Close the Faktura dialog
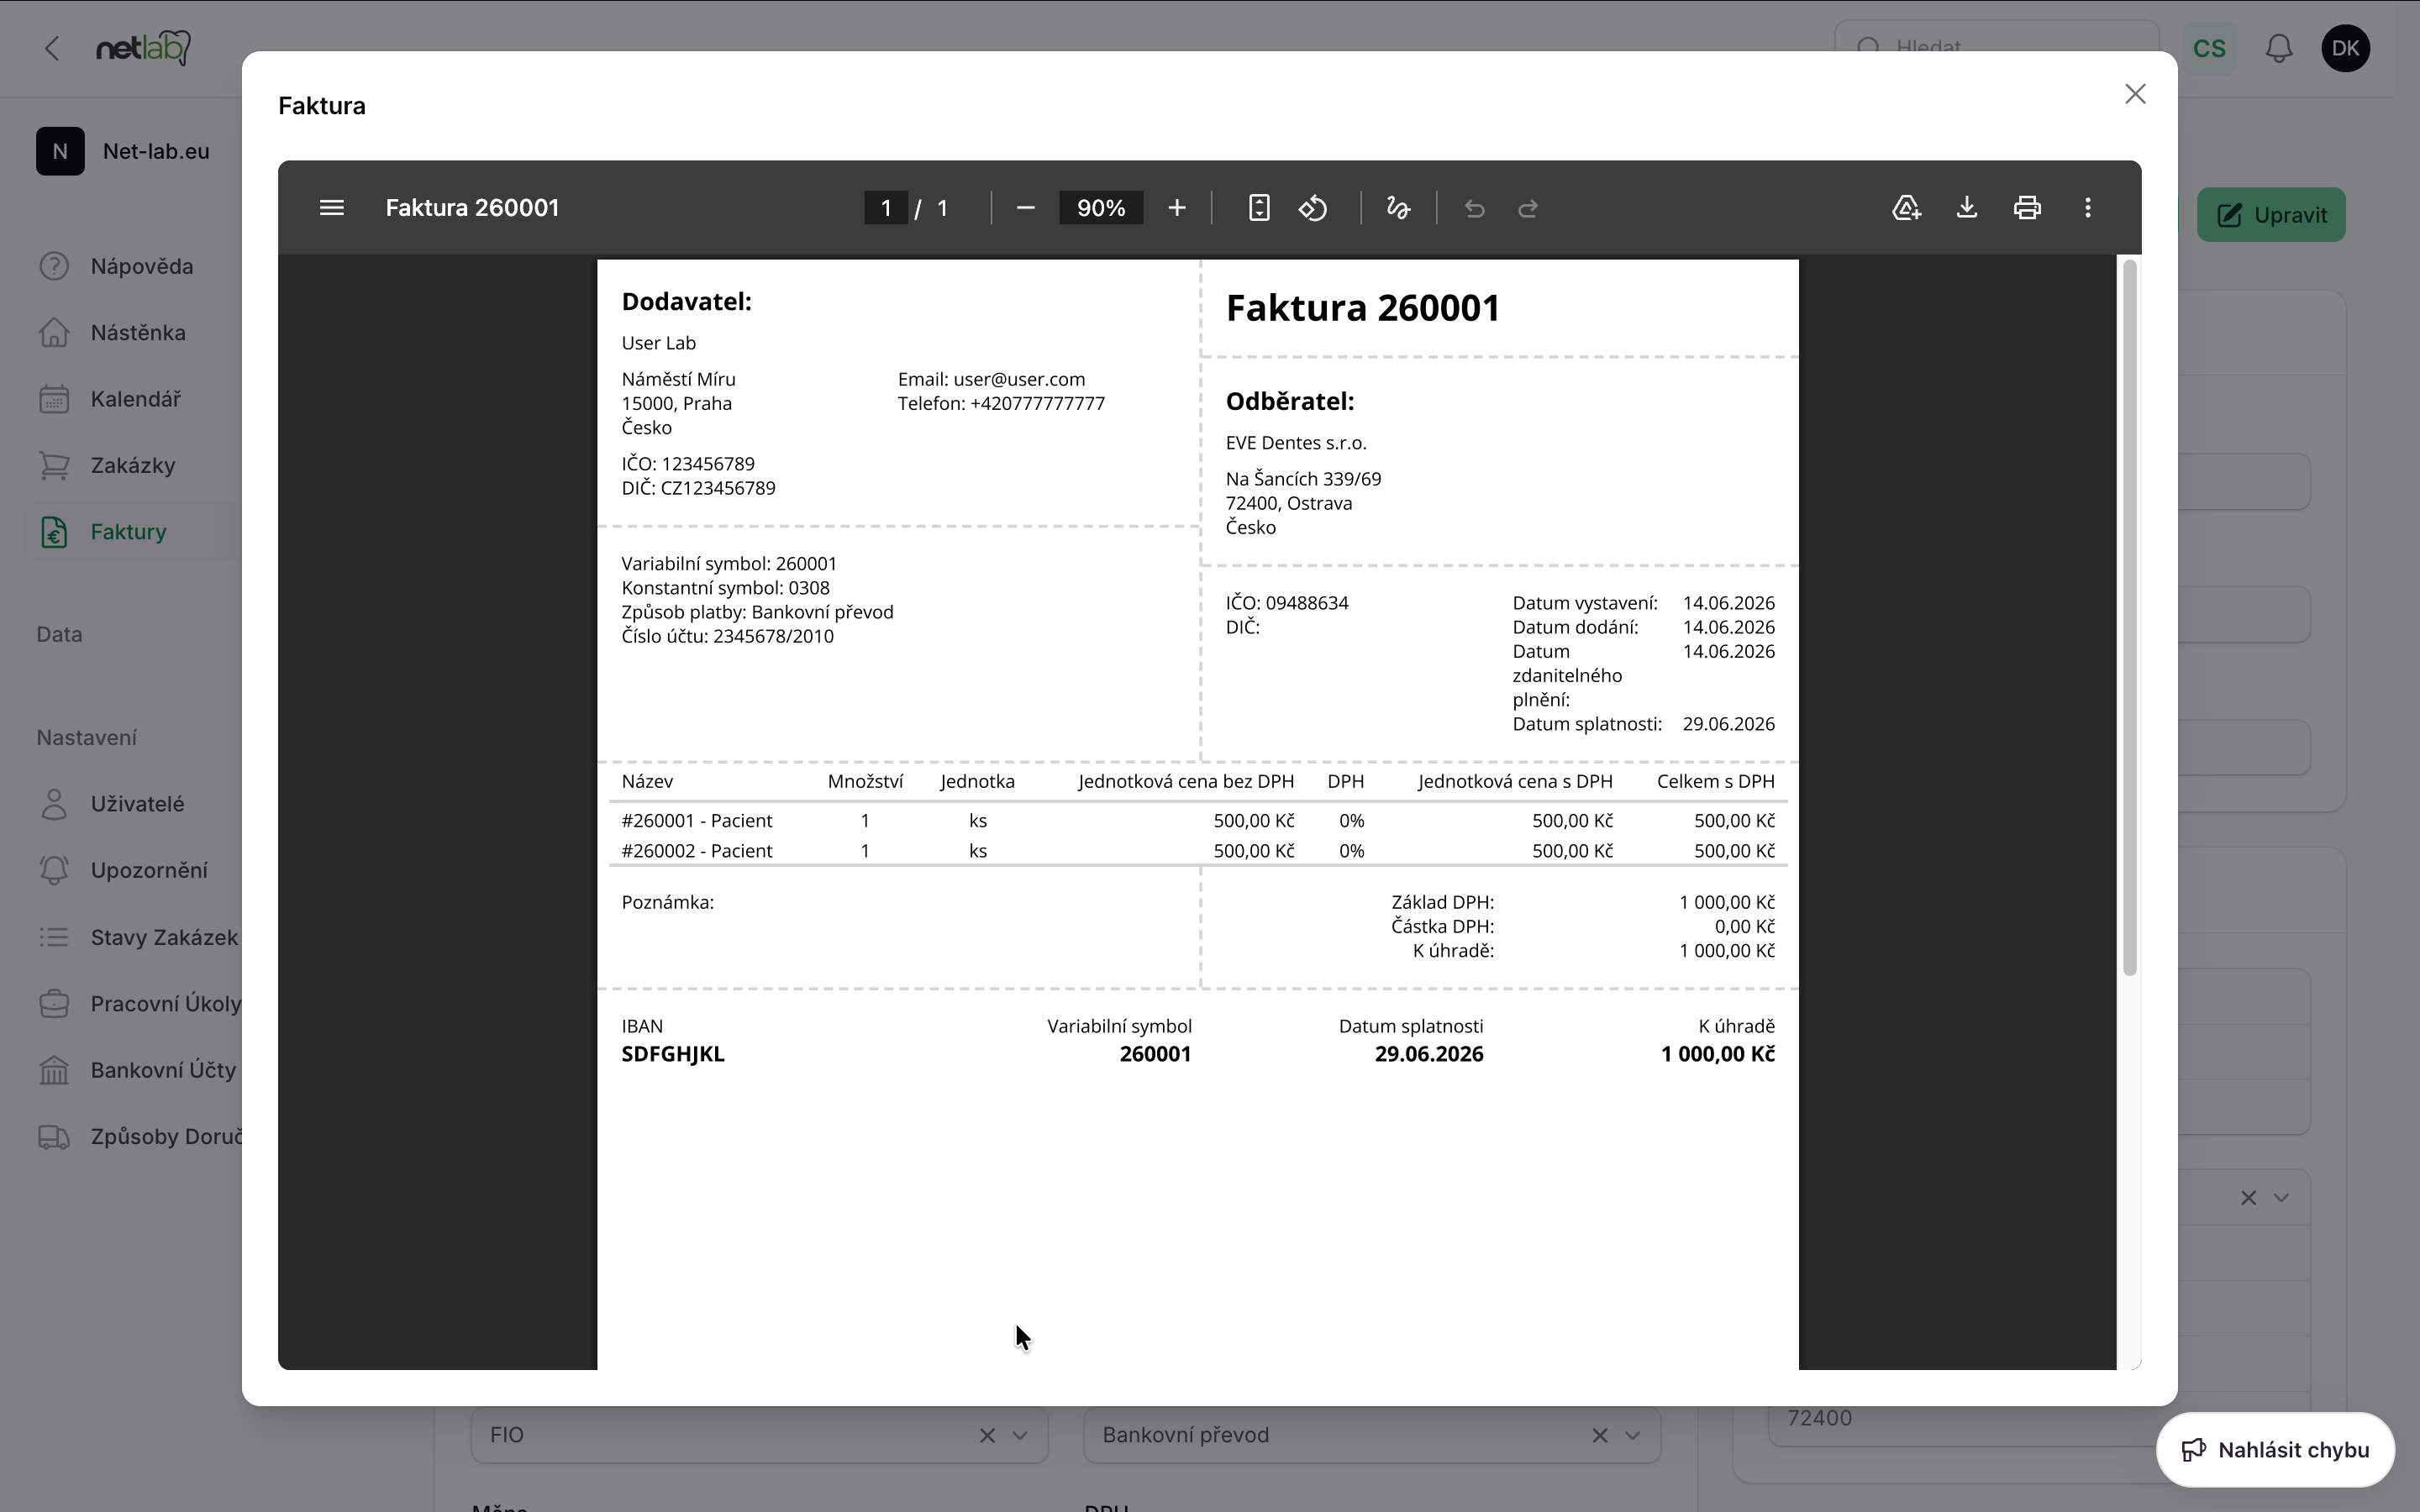This screenshot has height=1512, width=2420. point(2135,94)
